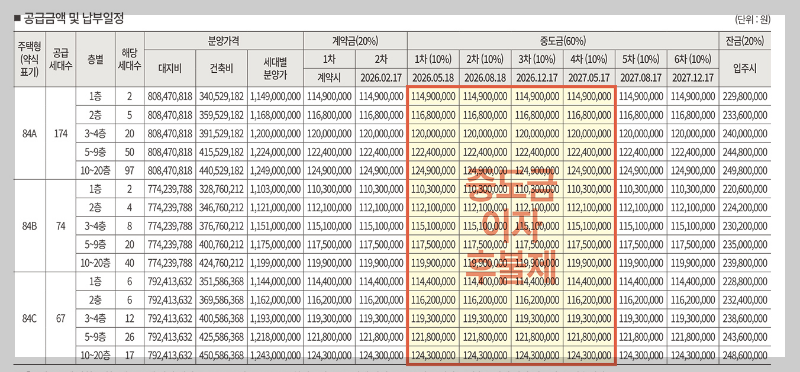Select the '2026.08.18' date cell

coord(485,78)
